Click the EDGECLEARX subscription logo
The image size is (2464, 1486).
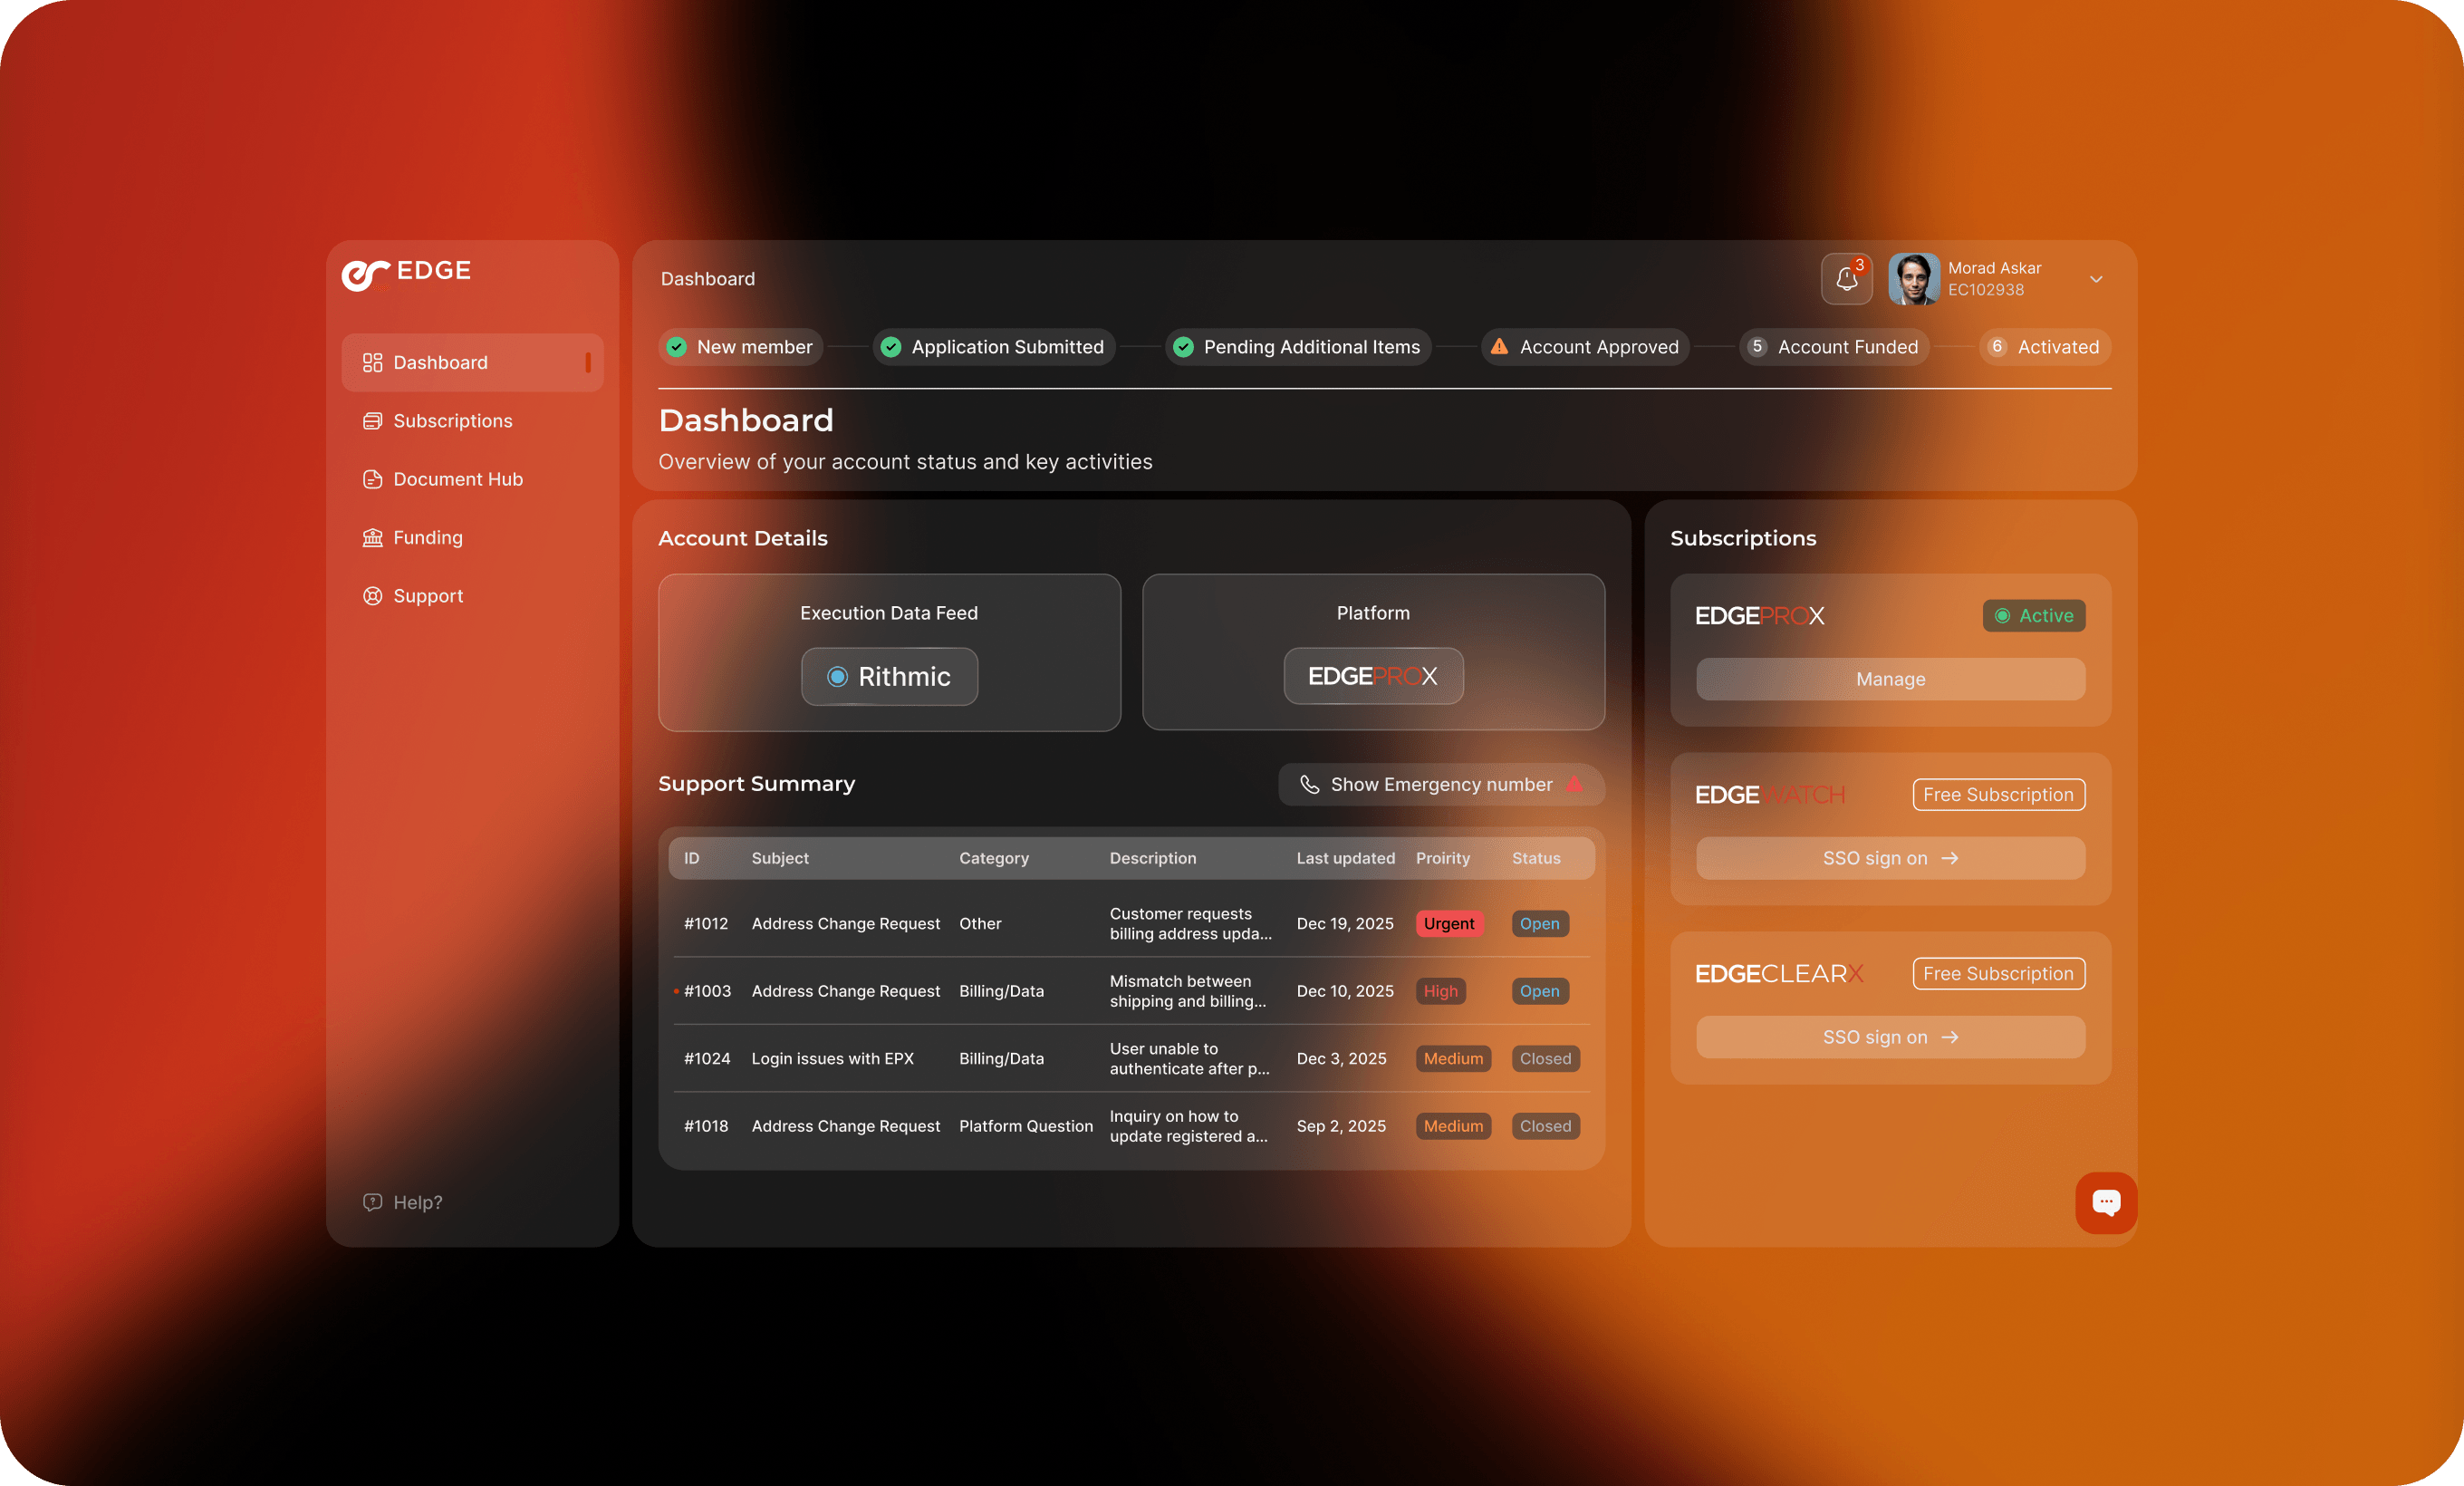[1779, 974]
